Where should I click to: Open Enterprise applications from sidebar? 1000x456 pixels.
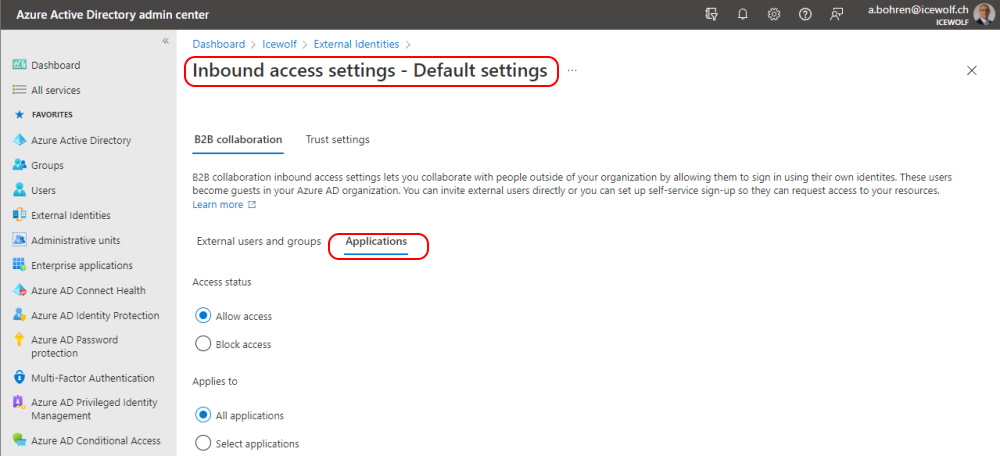click(x=82, y=265)
